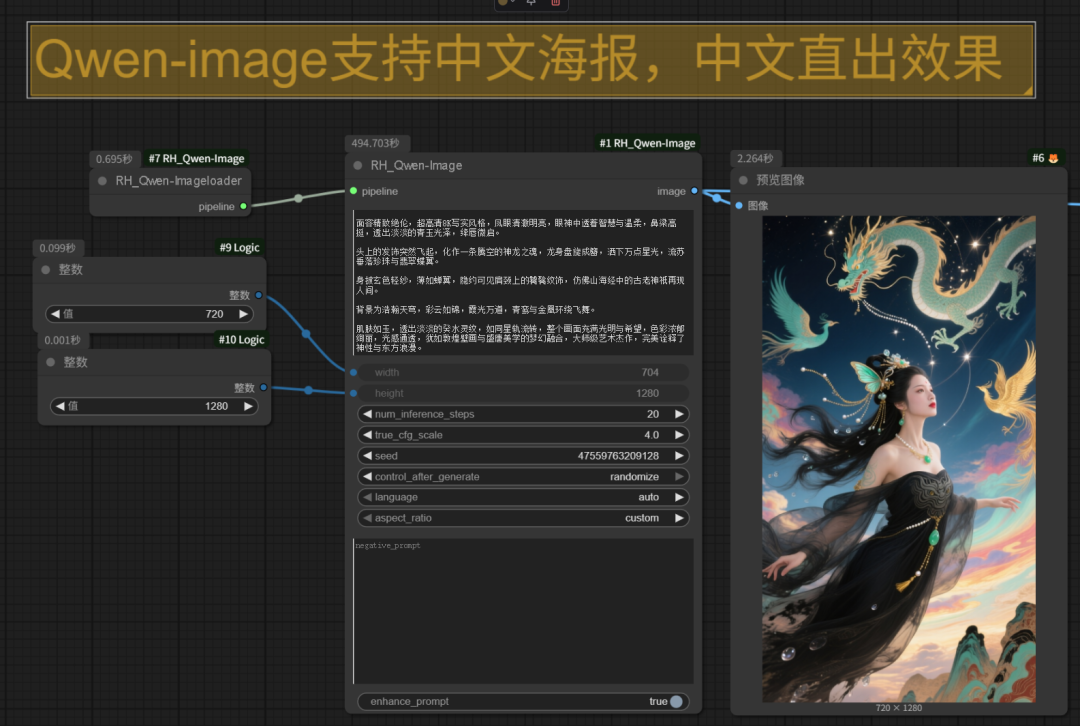1080x726 pixels.
Task: Click the generated dragon lady preview image
Action: (x=898, y=459)
